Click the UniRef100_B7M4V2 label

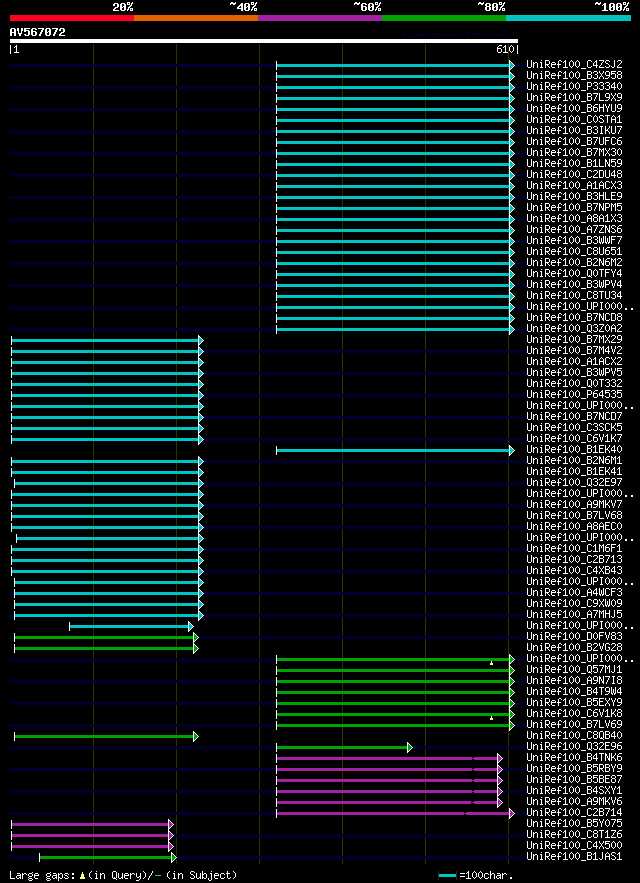pyautogui.click(x=574, y=350)
